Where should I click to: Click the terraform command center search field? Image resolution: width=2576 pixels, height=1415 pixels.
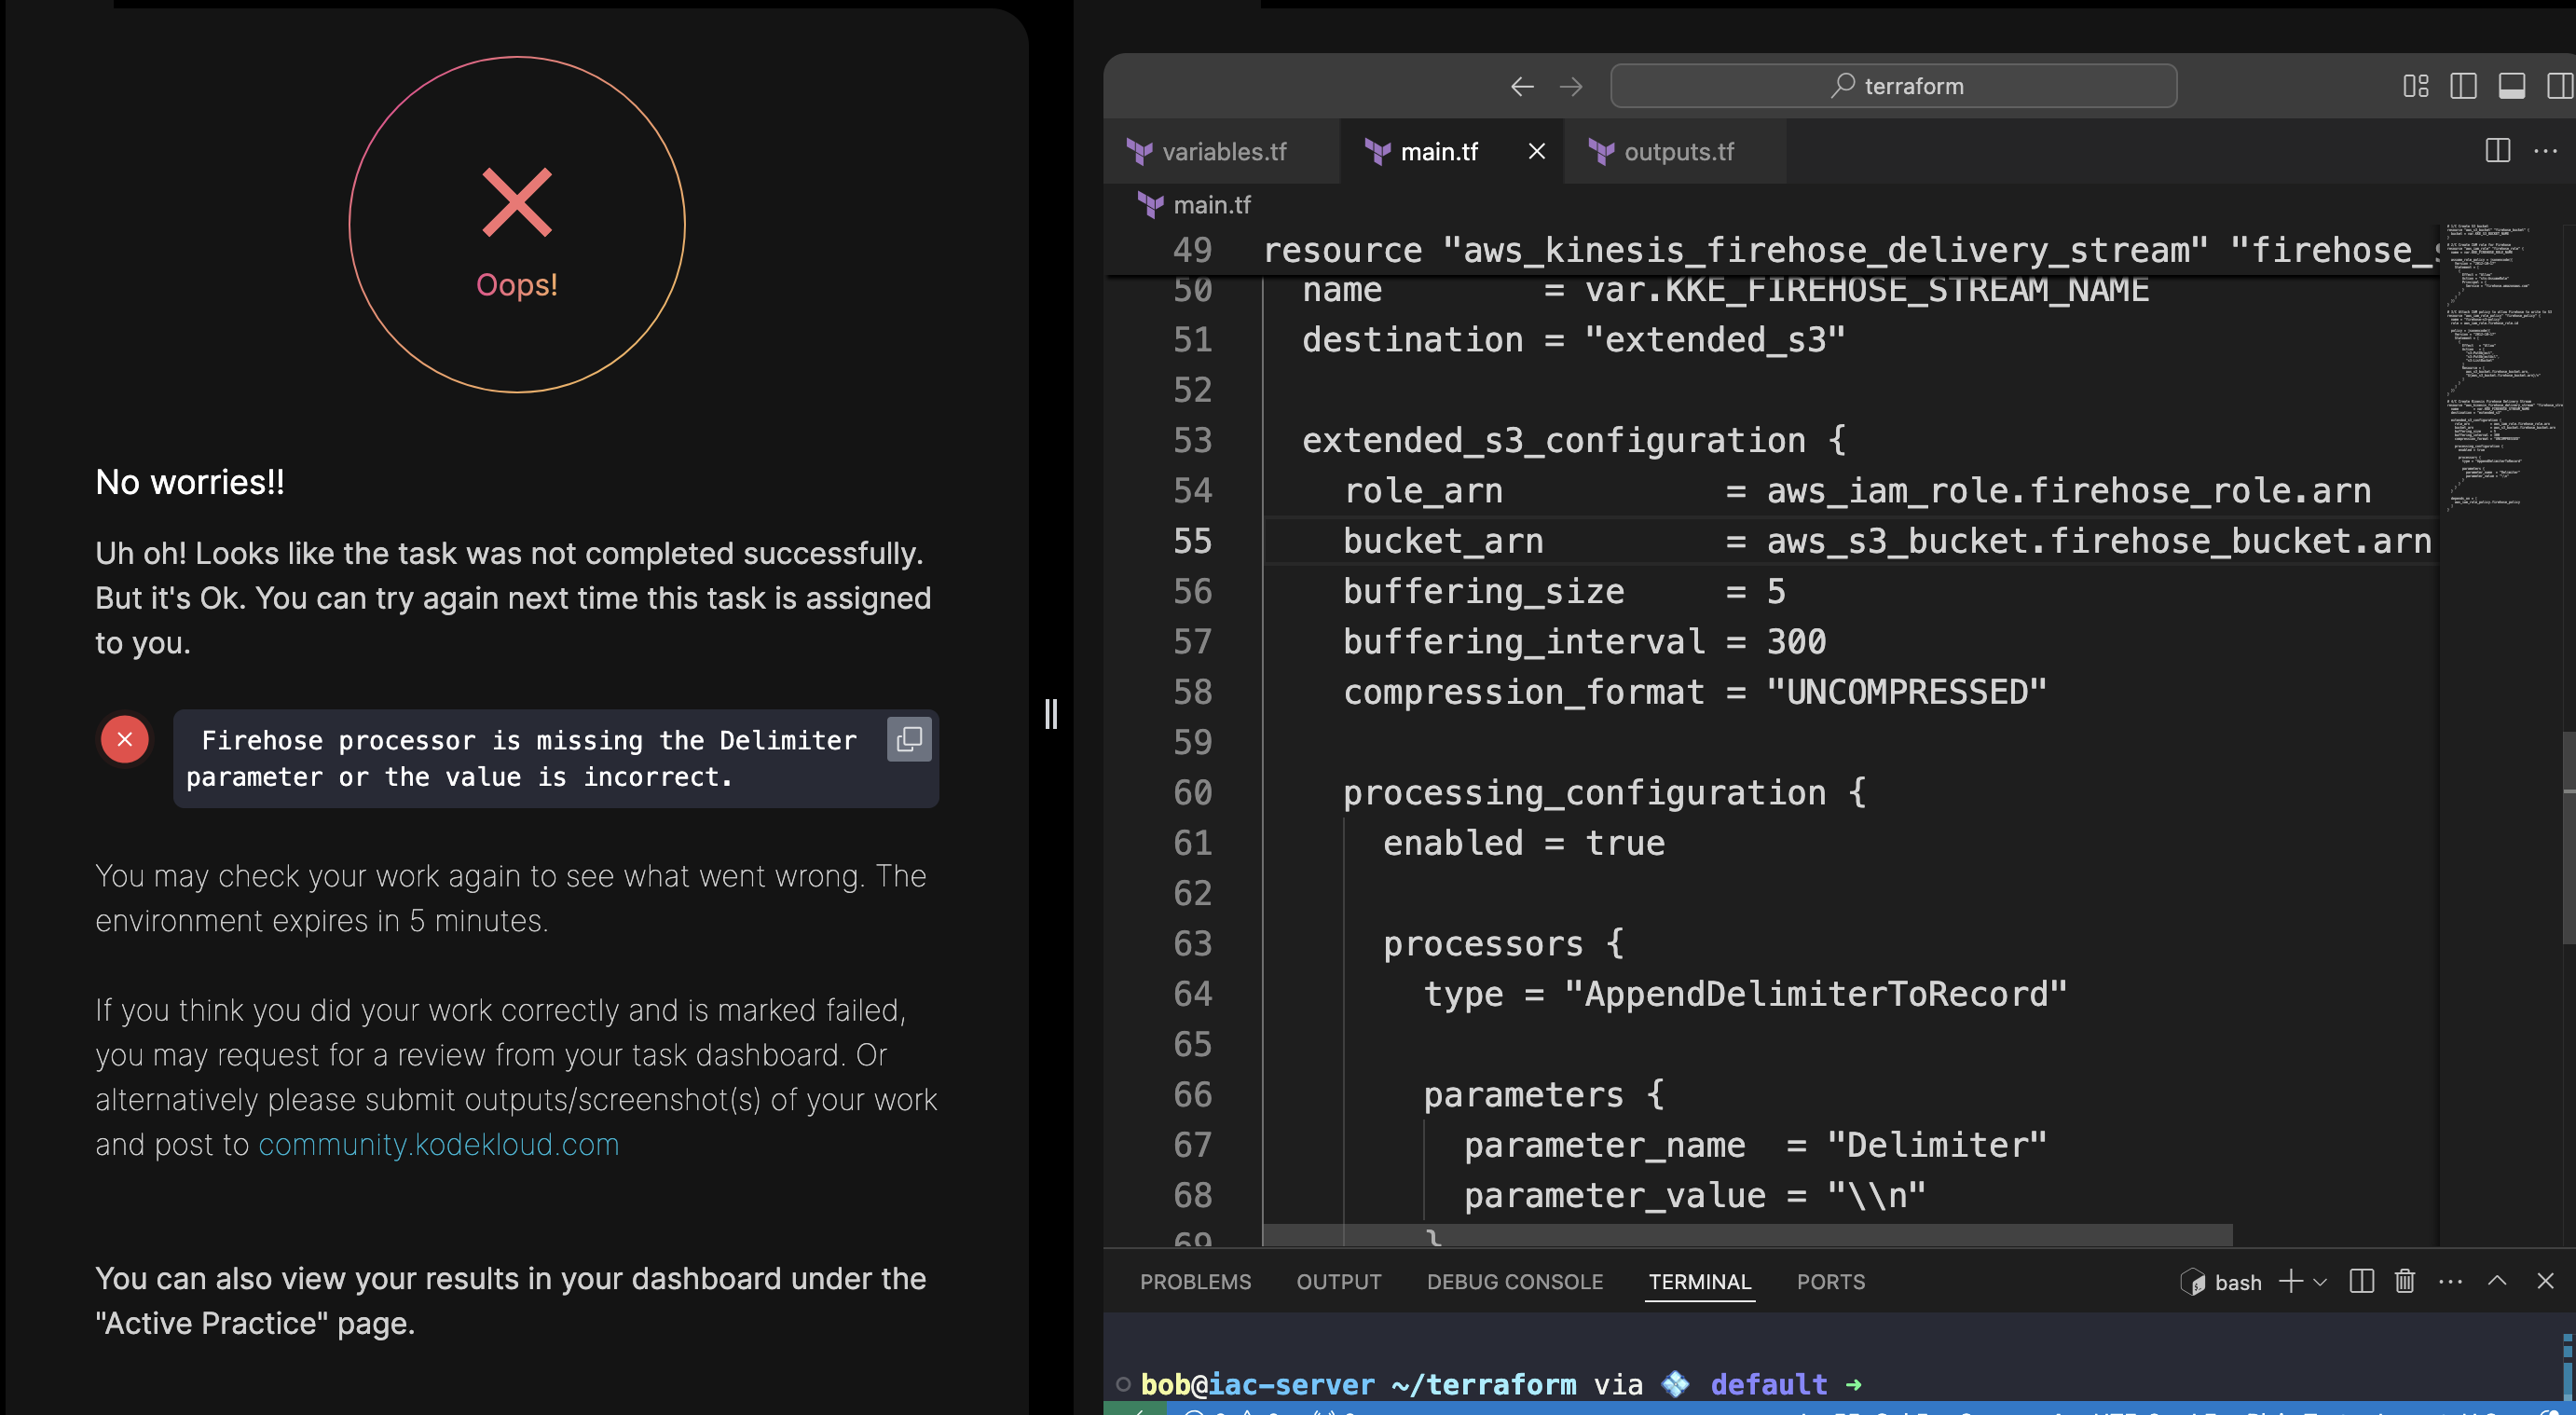coord(1892,87)
